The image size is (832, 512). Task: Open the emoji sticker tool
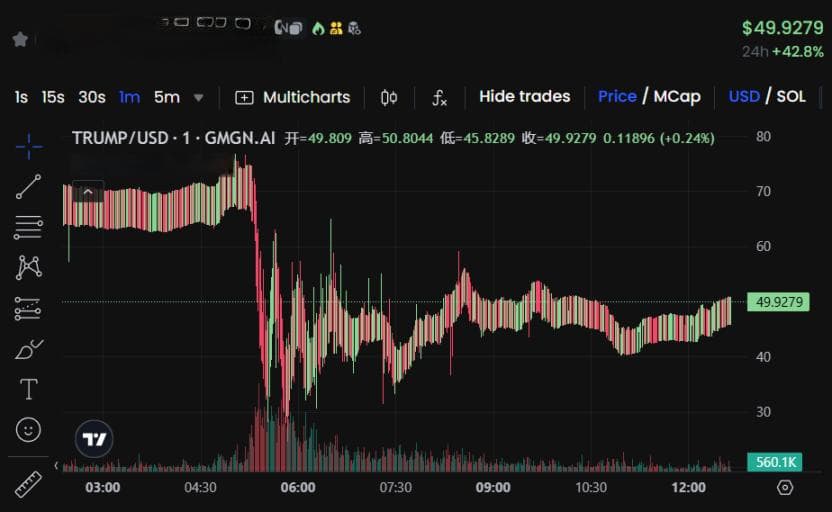click(28, 429)
